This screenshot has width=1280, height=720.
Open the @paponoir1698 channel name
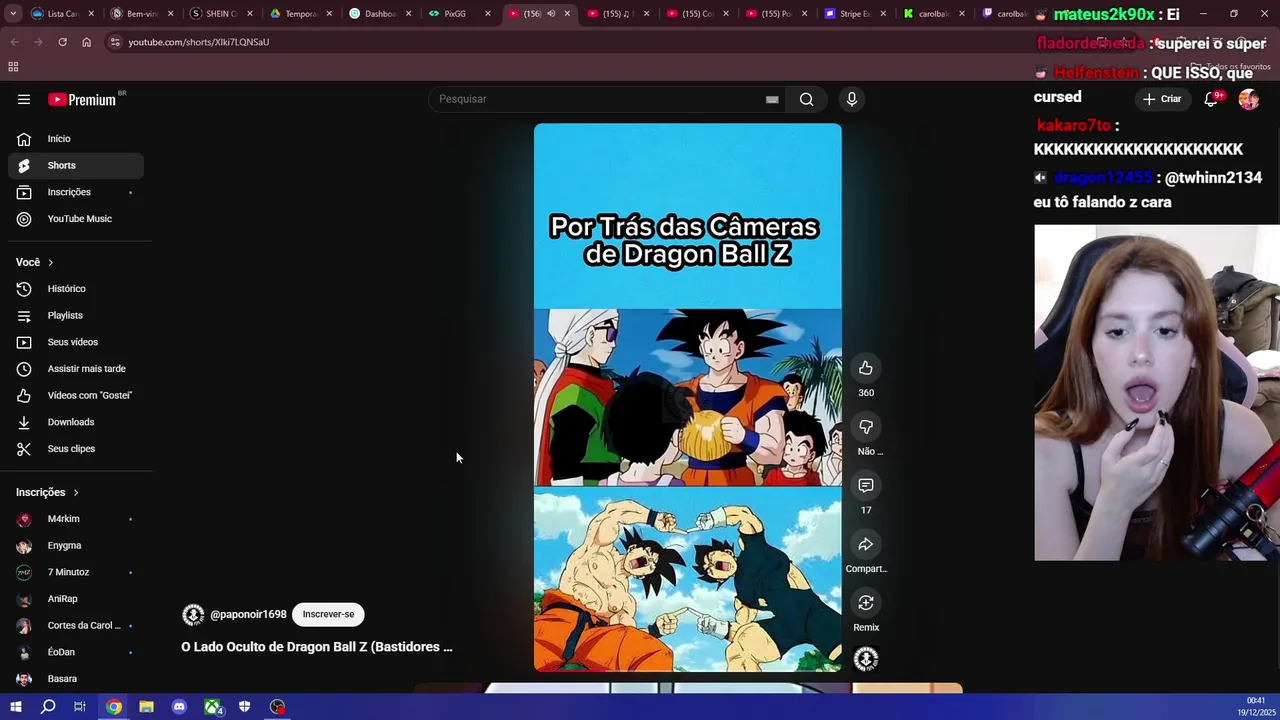click(248, 614)
